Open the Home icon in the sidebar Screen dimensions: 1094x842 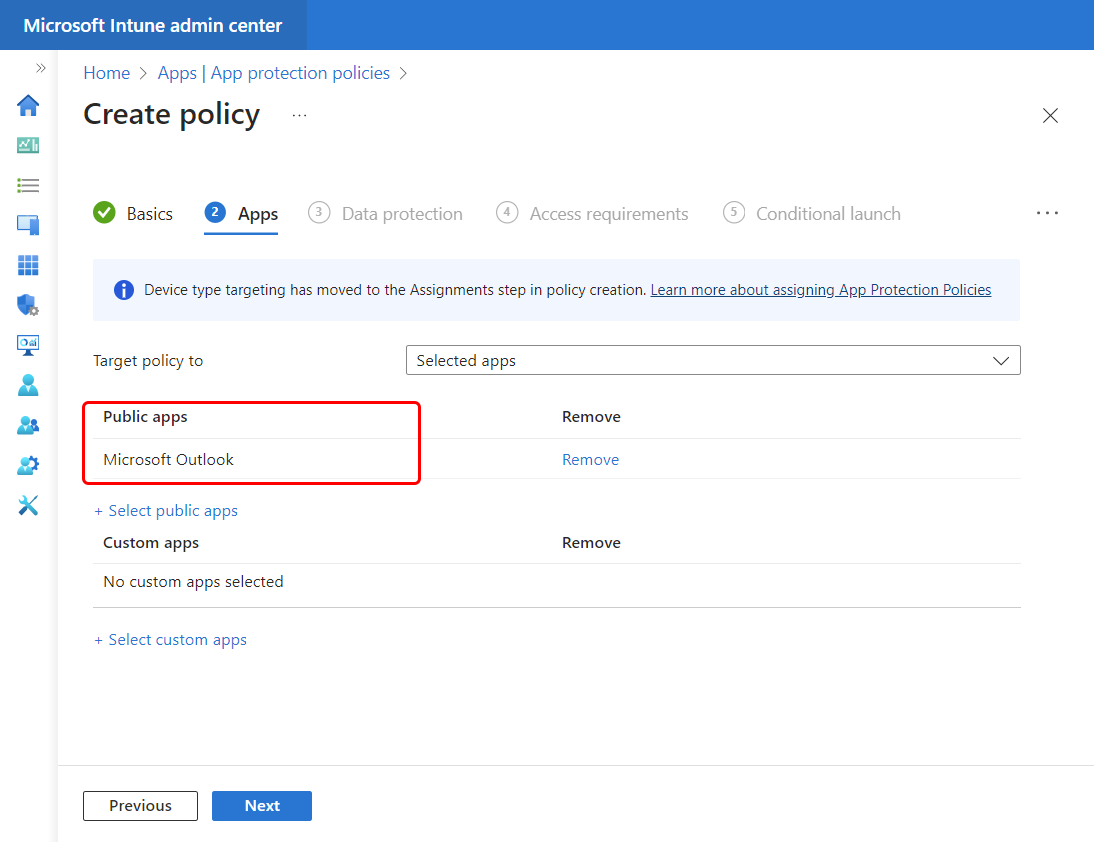pyautogui.click(x=27, y=105)
